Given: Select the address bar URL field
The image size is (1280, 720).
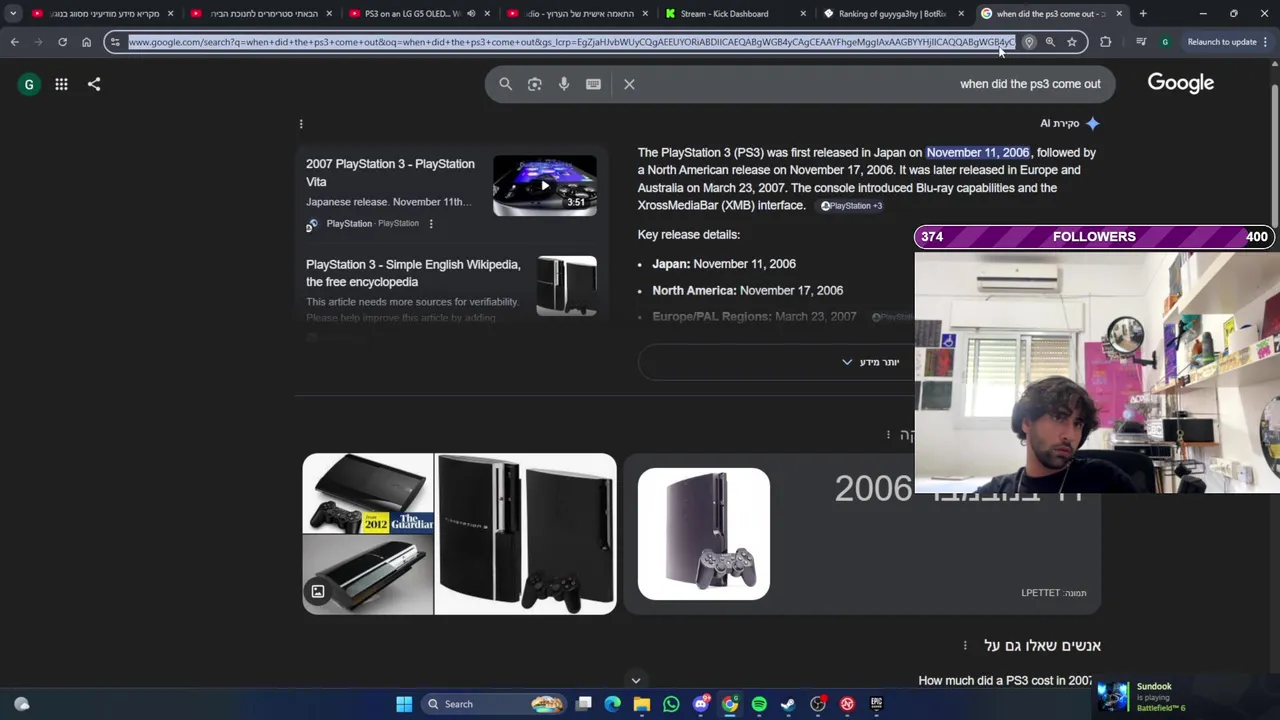Looking at the screenshot, I should point(571,42).
